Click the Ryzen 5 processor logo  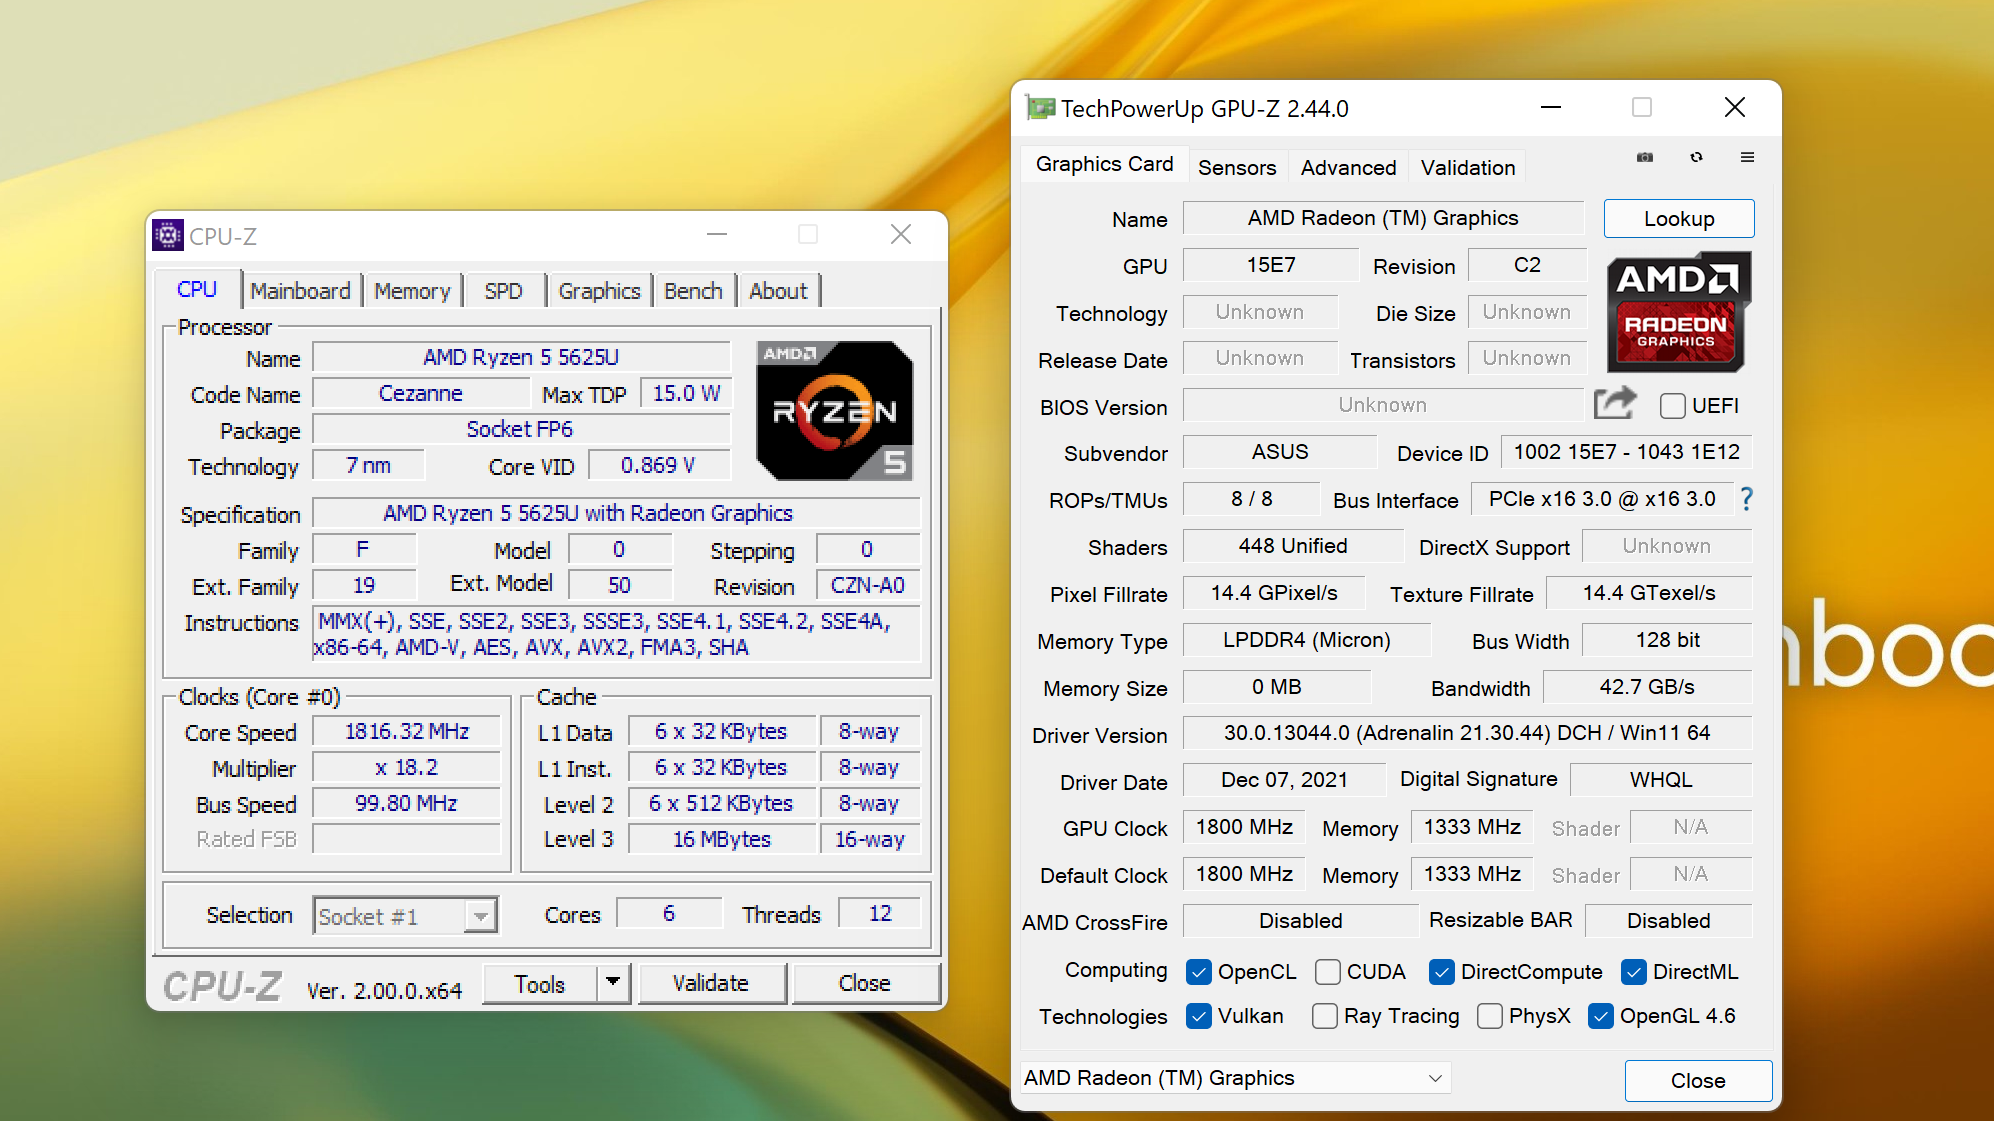834,410
